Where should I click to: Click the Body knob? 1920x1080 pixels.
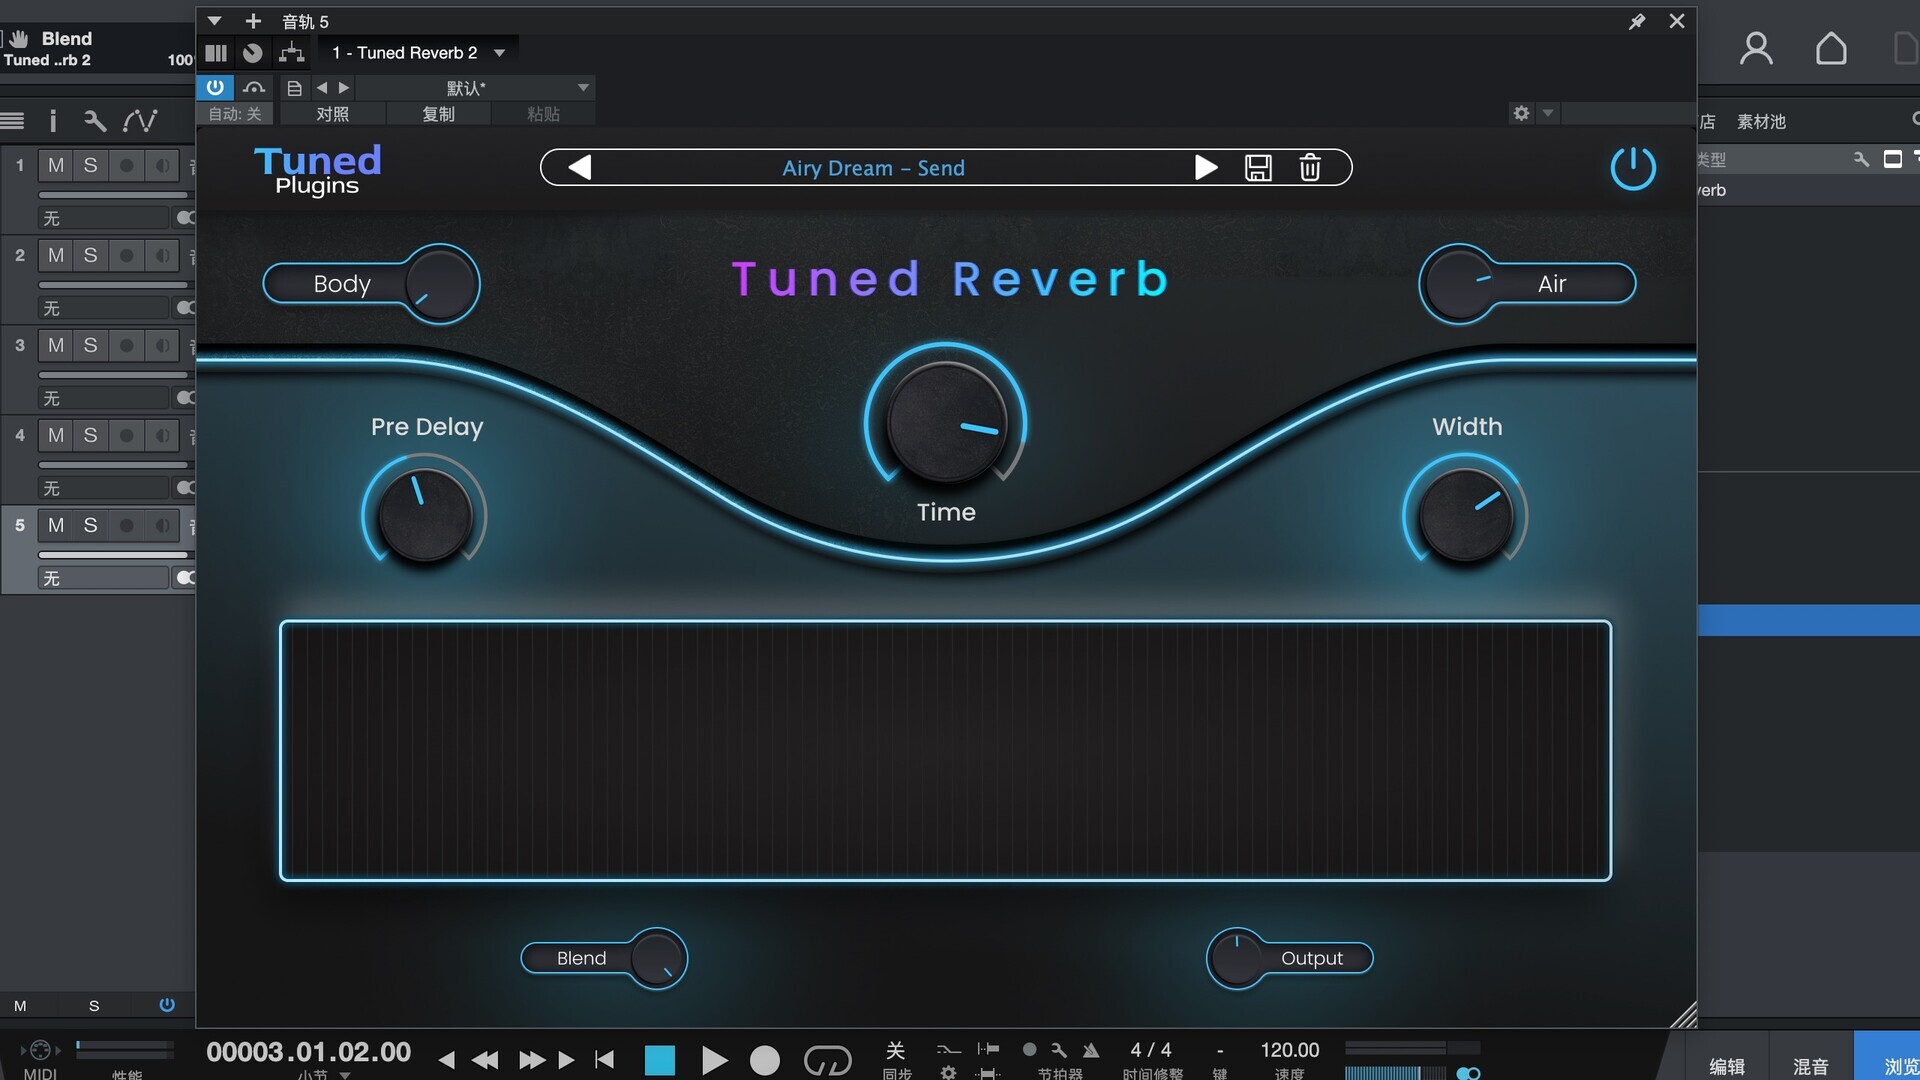[441, 284]
